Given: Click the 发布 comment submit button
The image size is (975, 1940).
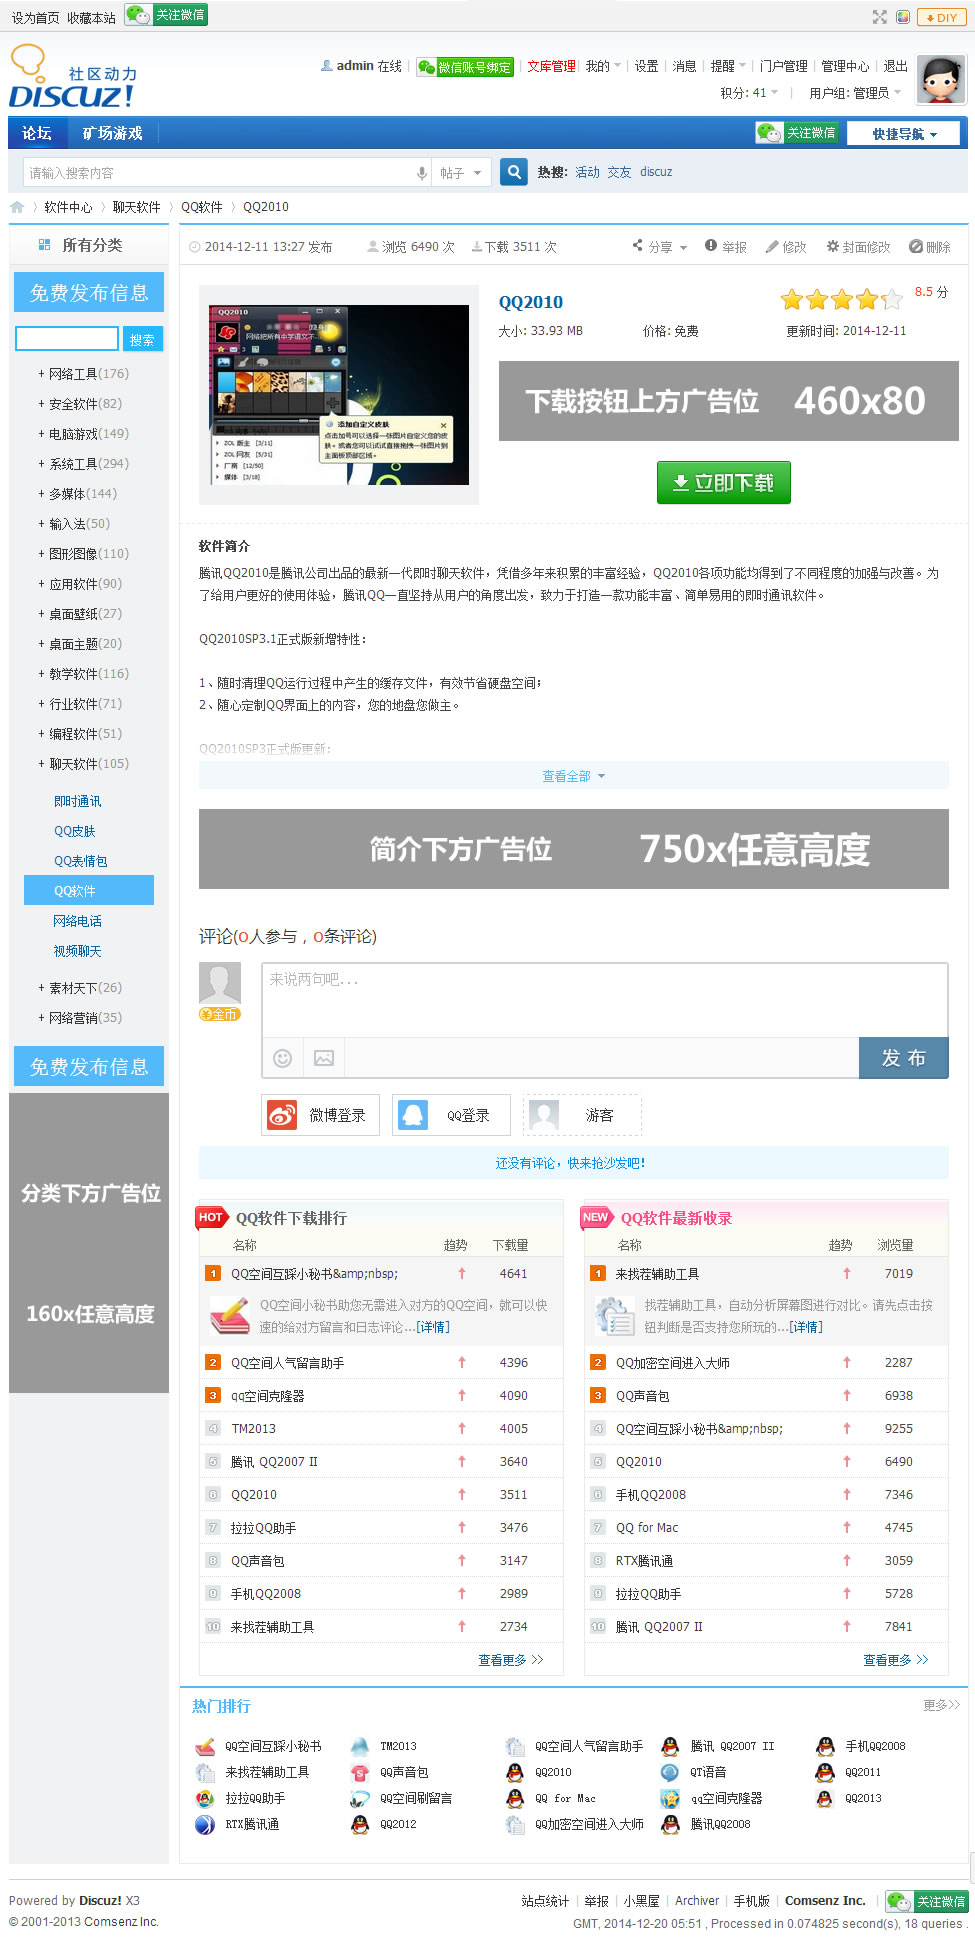Looking at the screenshot, I should click(904, 1058).
